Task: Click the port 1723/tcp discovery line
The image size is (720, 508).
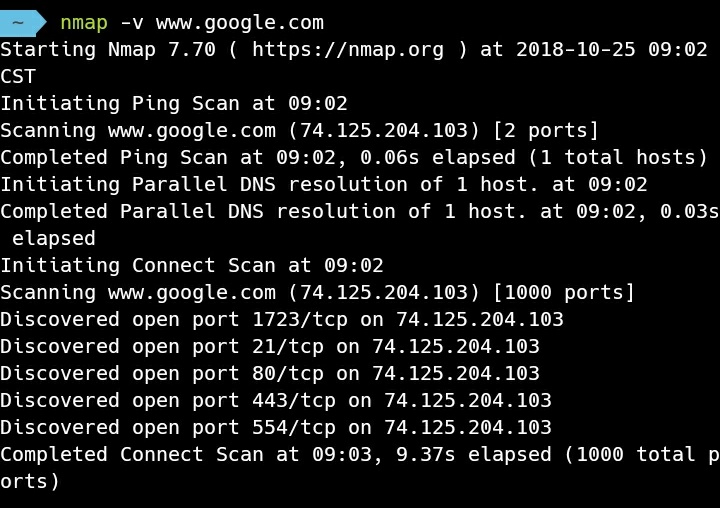Action: [x=281, y=320]
